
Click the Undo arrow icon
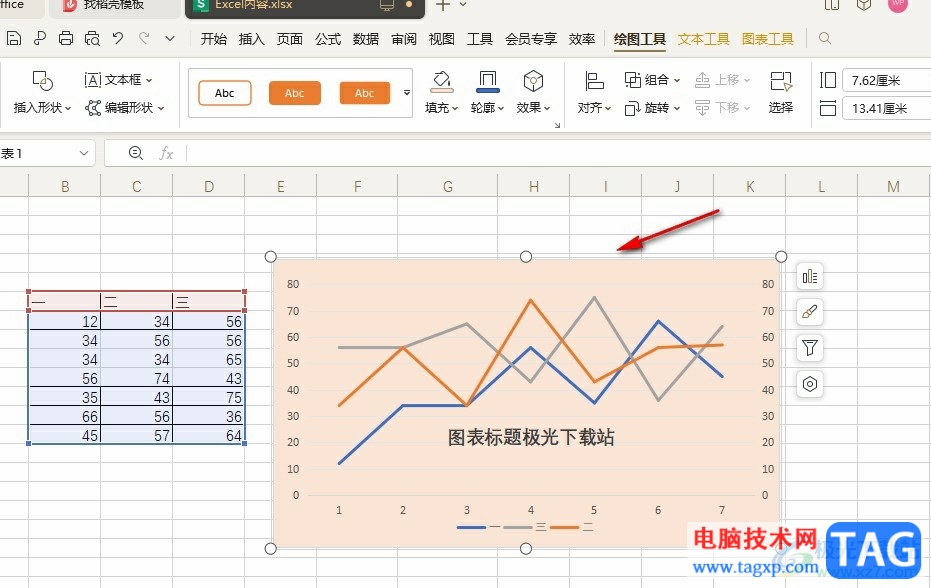click(118, 39)
